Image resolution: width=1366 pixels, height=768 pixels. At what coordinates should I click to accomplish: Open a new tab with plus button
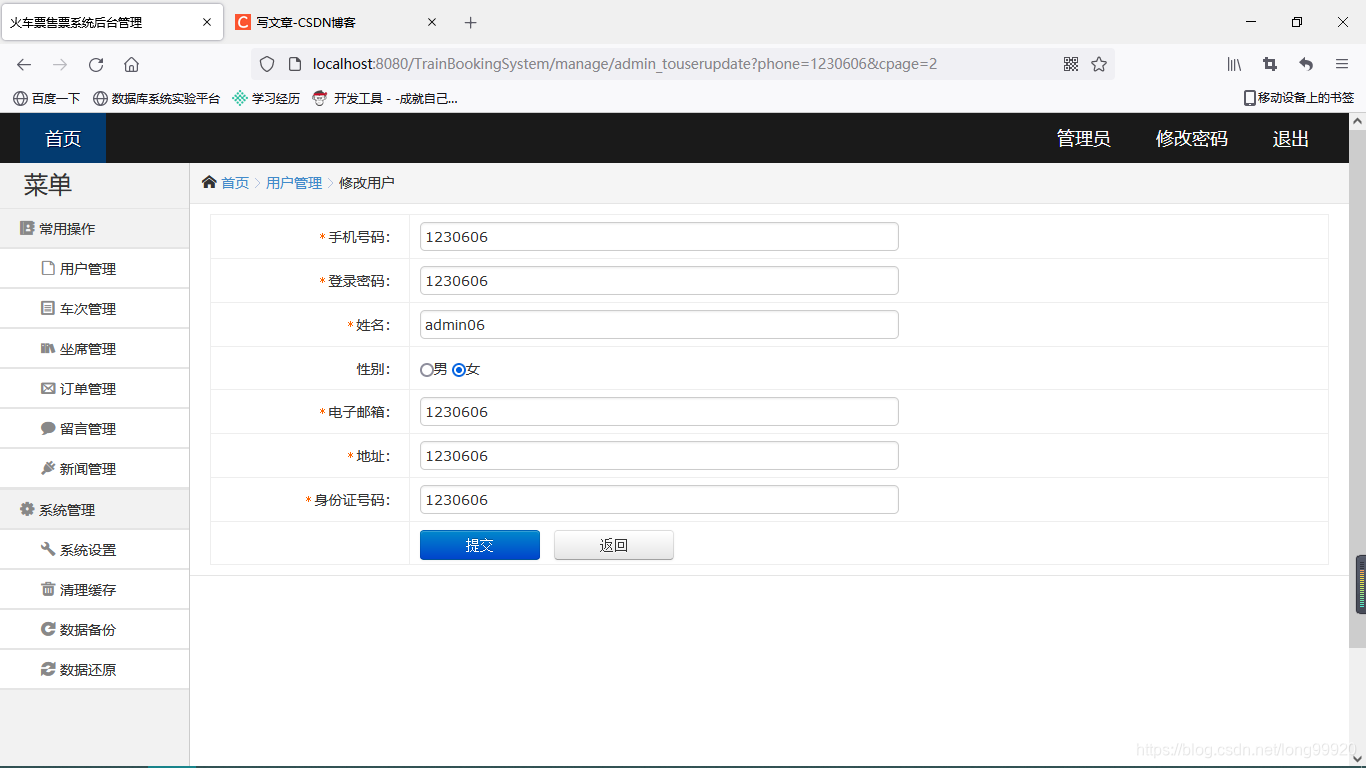[471, 22]
